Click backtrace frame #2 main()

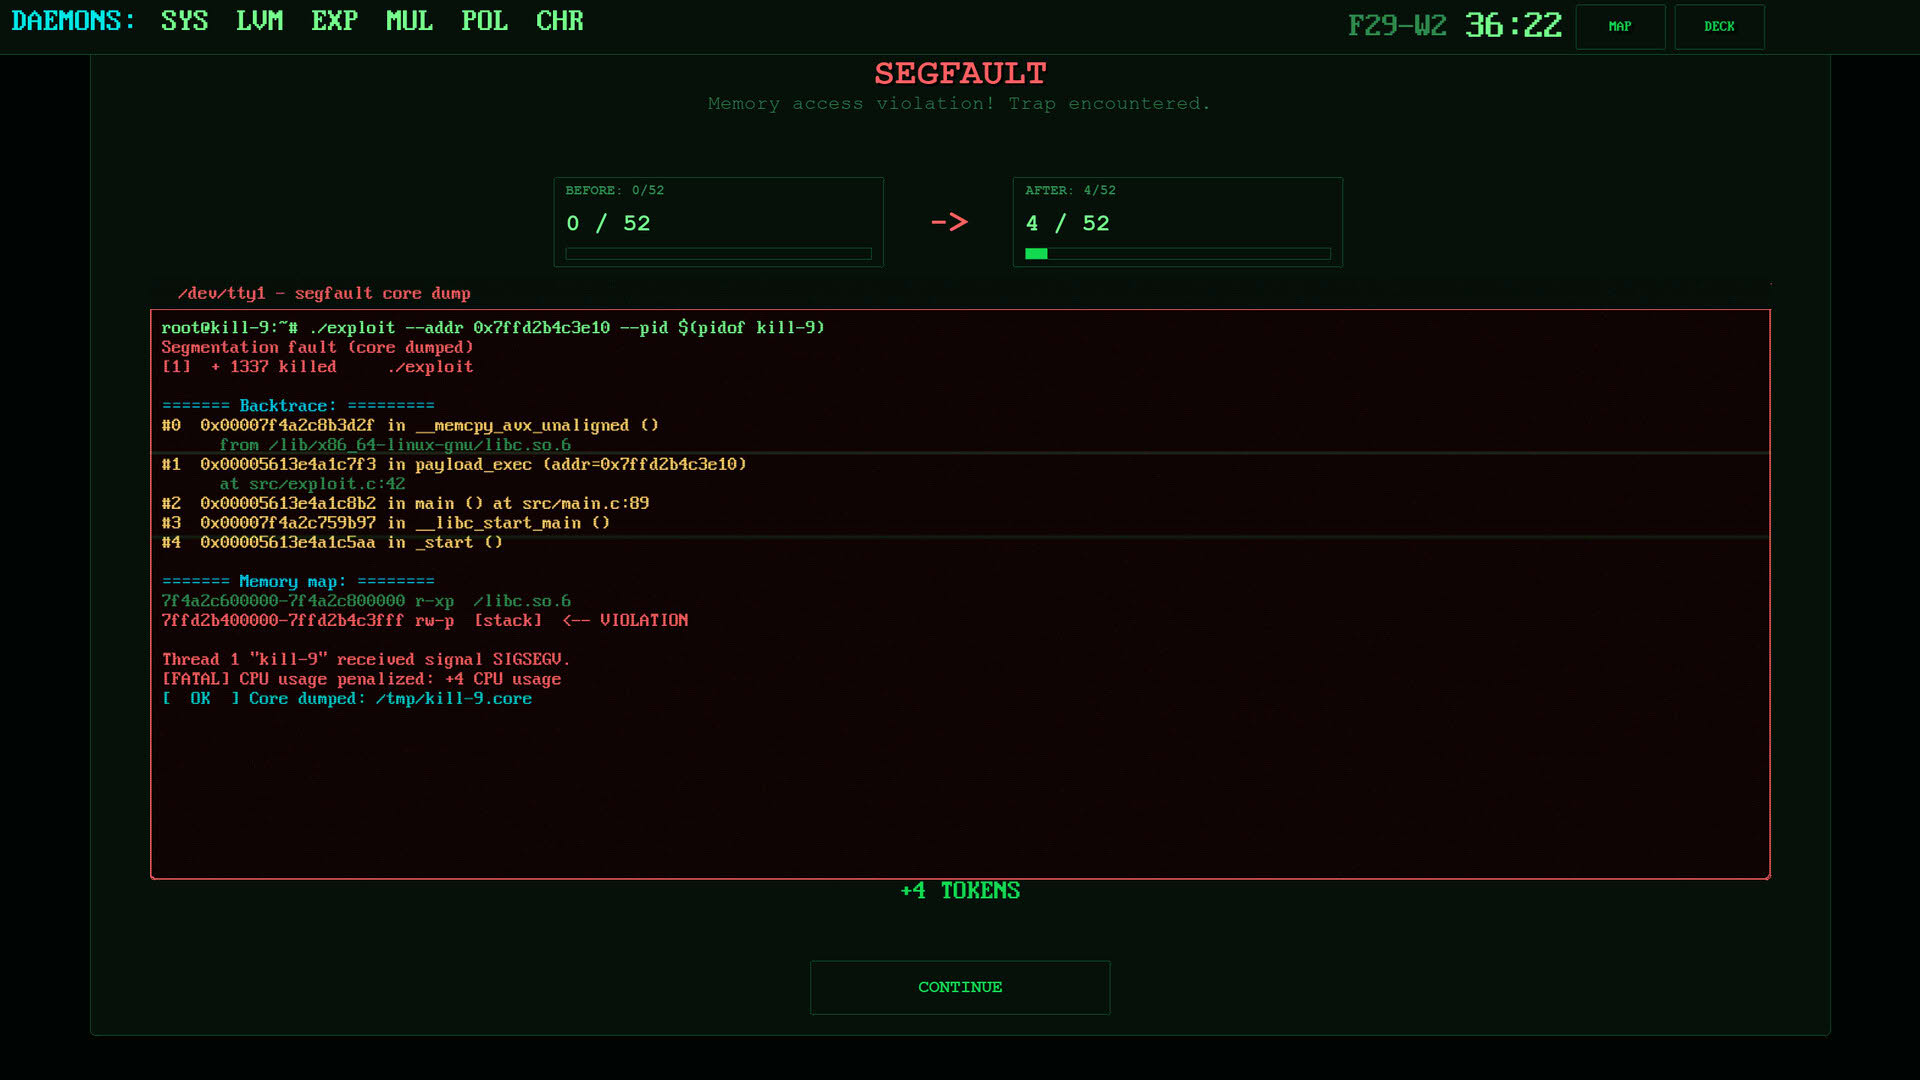click(405, 504)
